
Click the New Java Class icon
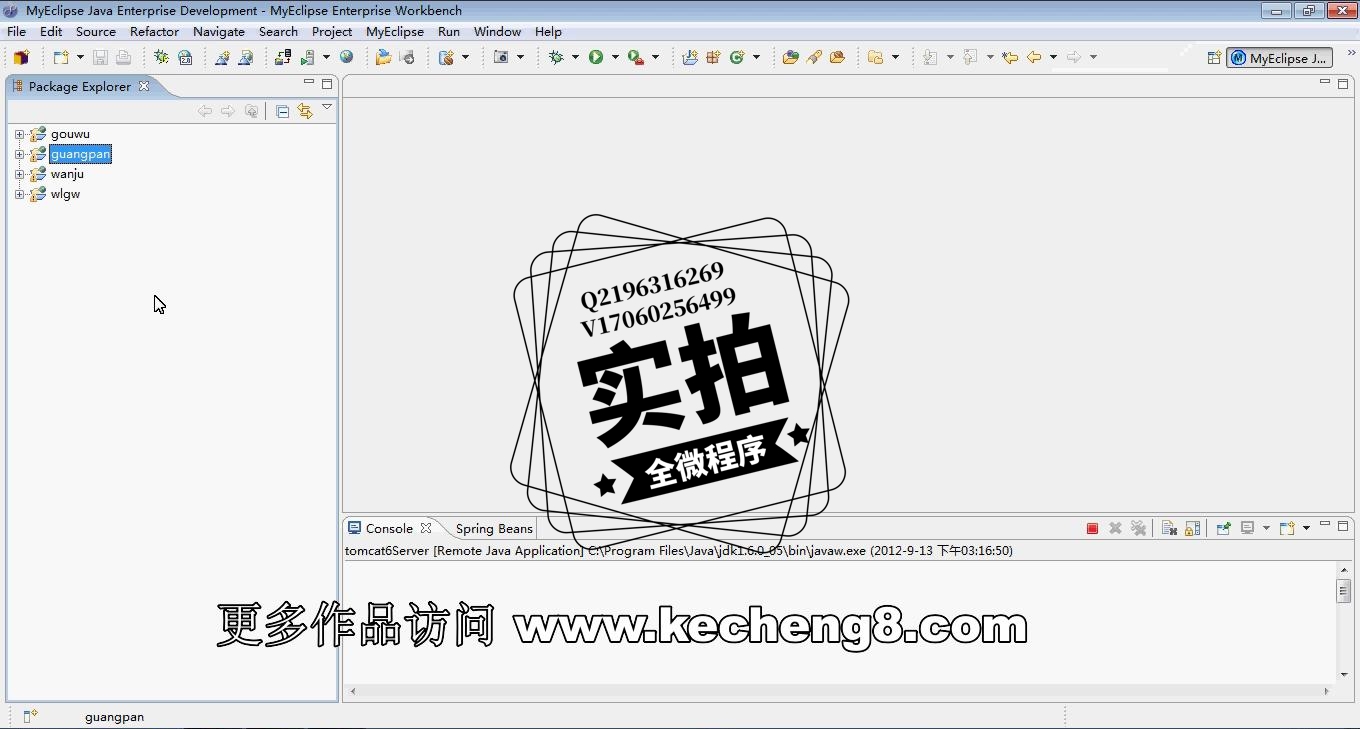(x=738, y=57)
